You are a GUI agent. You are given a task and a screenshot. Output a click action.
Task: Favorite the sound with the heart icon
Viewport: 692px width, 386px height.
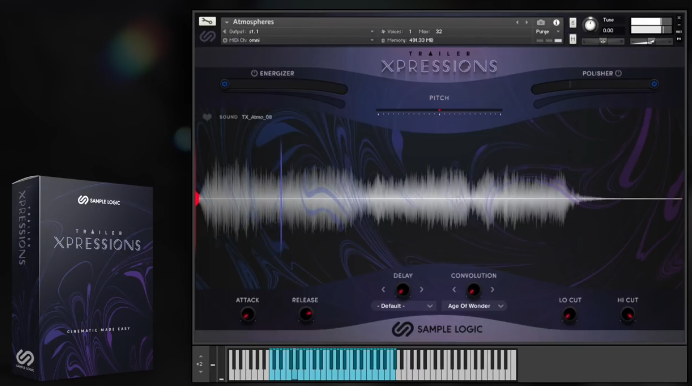pyautogui.click(x=207, y=117)
